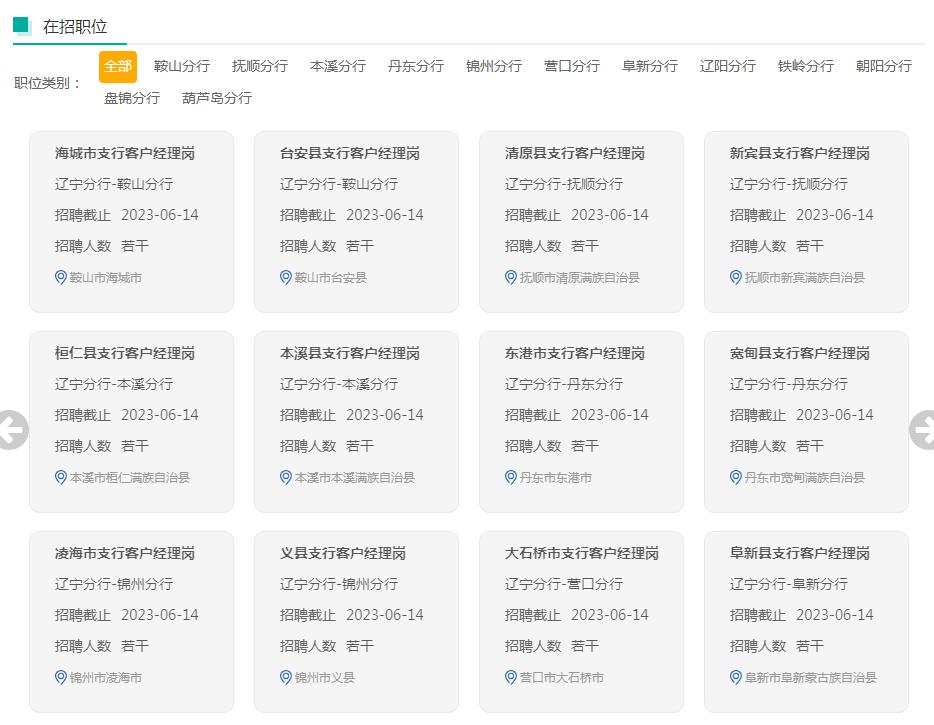934x725 pixels.
Task: Click the 义县支行客户经理岗 card title
Action: click(339, 552)
